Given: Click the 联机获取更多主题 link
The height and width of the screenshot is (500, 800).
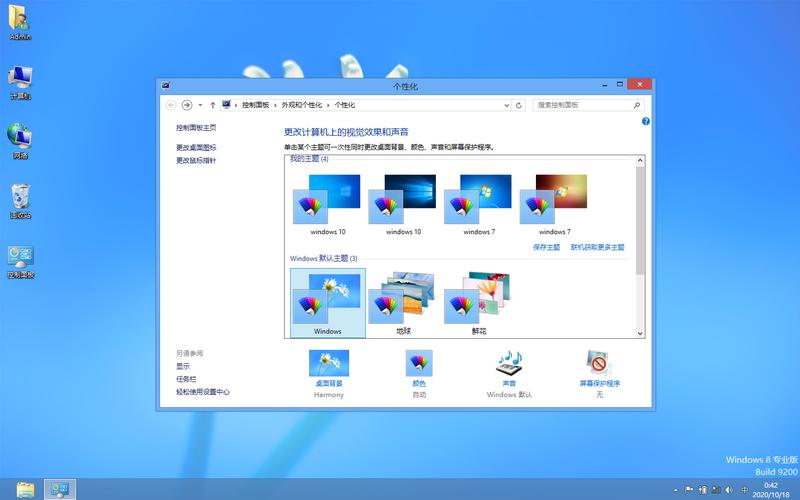Looking at the screenshot, I should pyautogui.click(x=597, y=247).
